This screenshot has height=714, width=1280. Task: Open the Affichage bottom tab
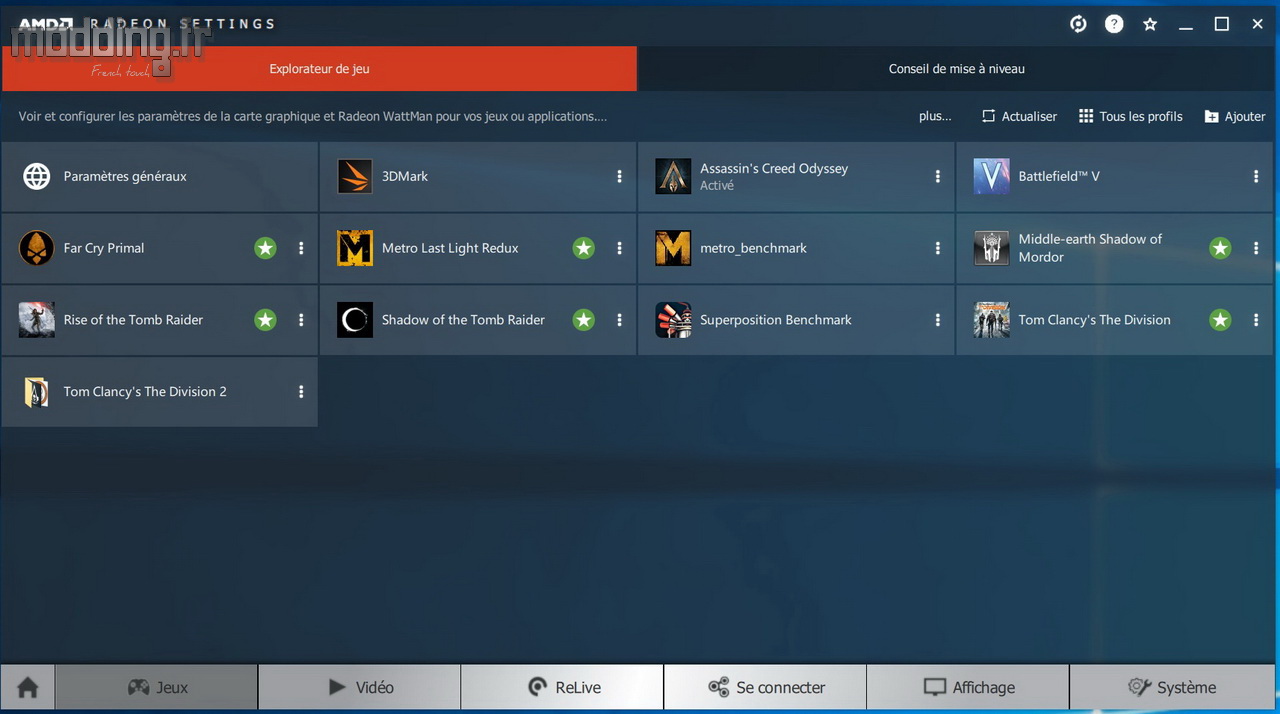(968, 687)
